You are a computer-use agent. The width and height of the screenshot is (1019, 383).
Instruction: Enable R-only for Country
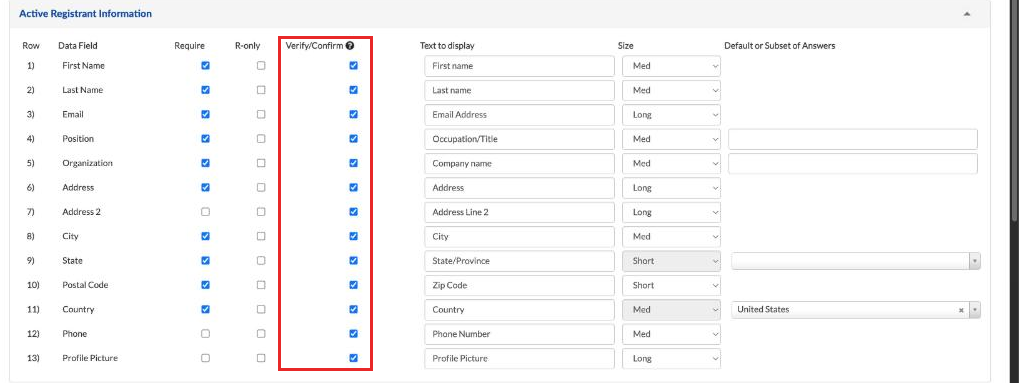point(261,310)
